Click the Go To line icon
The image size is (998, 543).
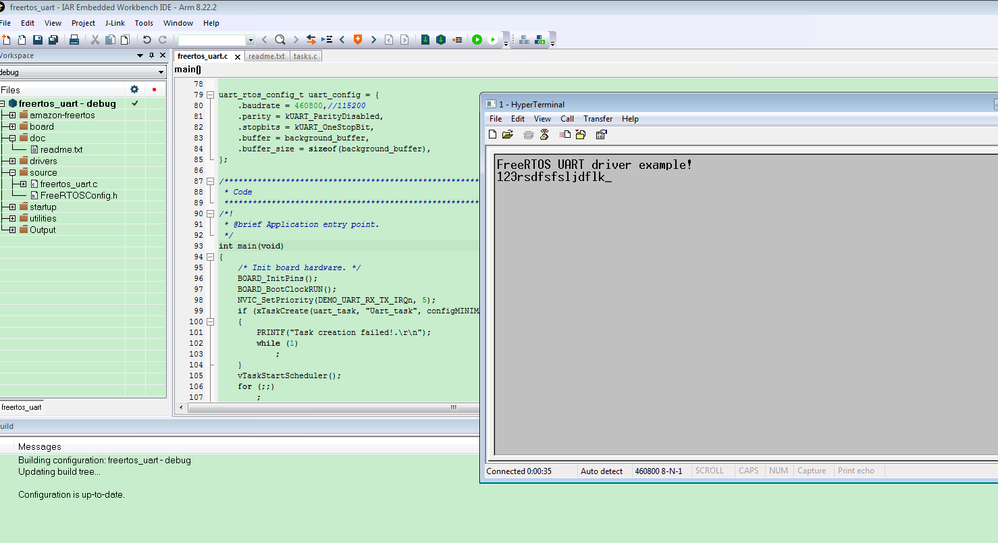pyautogui.click(x=327, y=39)
